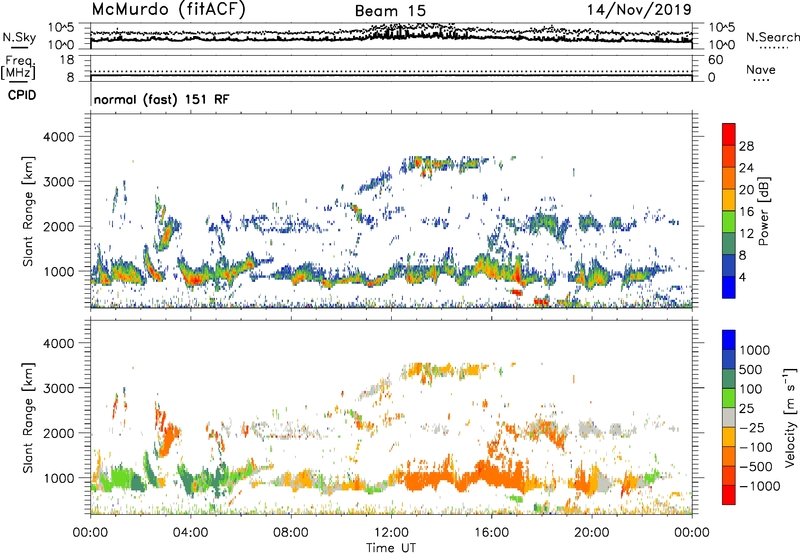This screenshot has height=554, width=800.
Task: Click the Power [dB] colorbar label
Action: click(763, 211)
